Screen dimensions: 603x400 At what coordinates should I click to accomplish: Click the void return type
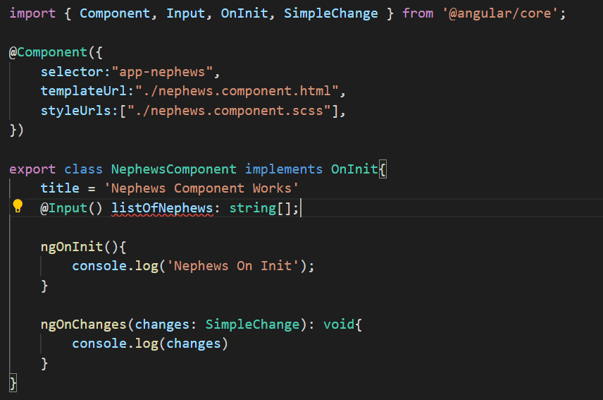338,324
